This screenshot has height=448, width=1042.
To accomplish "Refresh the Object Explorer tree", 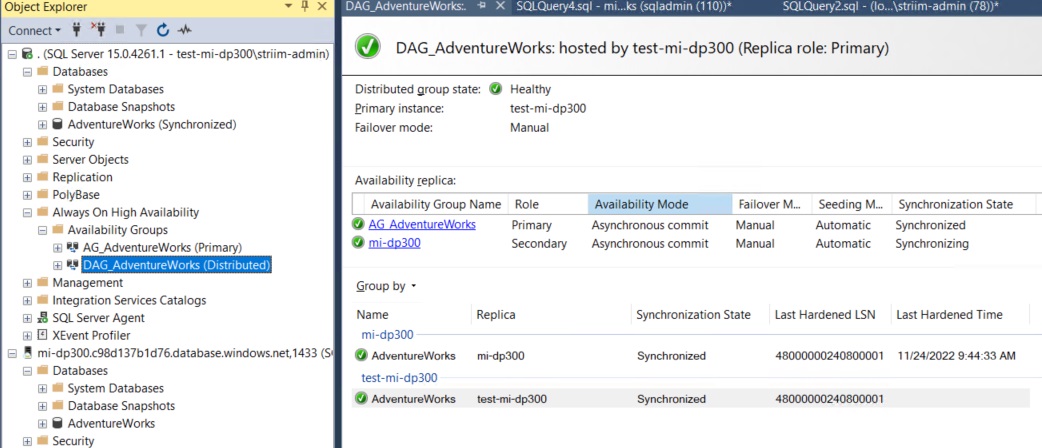I will click(163, 30).
